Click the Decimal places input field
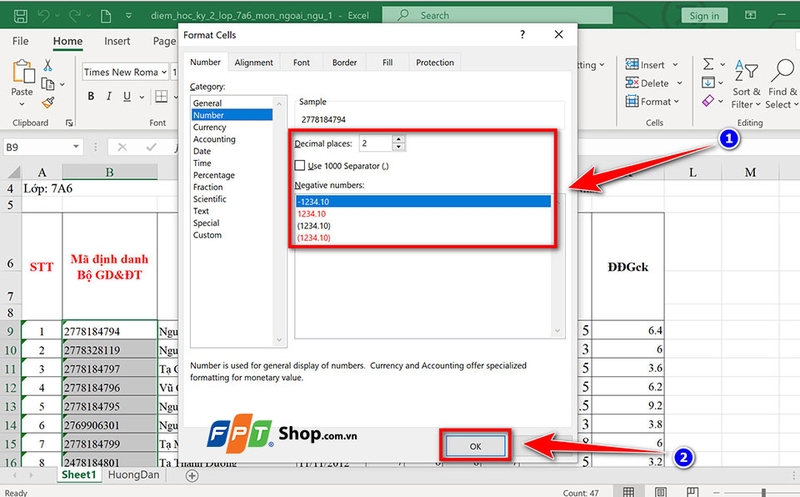 coord(376,143)
